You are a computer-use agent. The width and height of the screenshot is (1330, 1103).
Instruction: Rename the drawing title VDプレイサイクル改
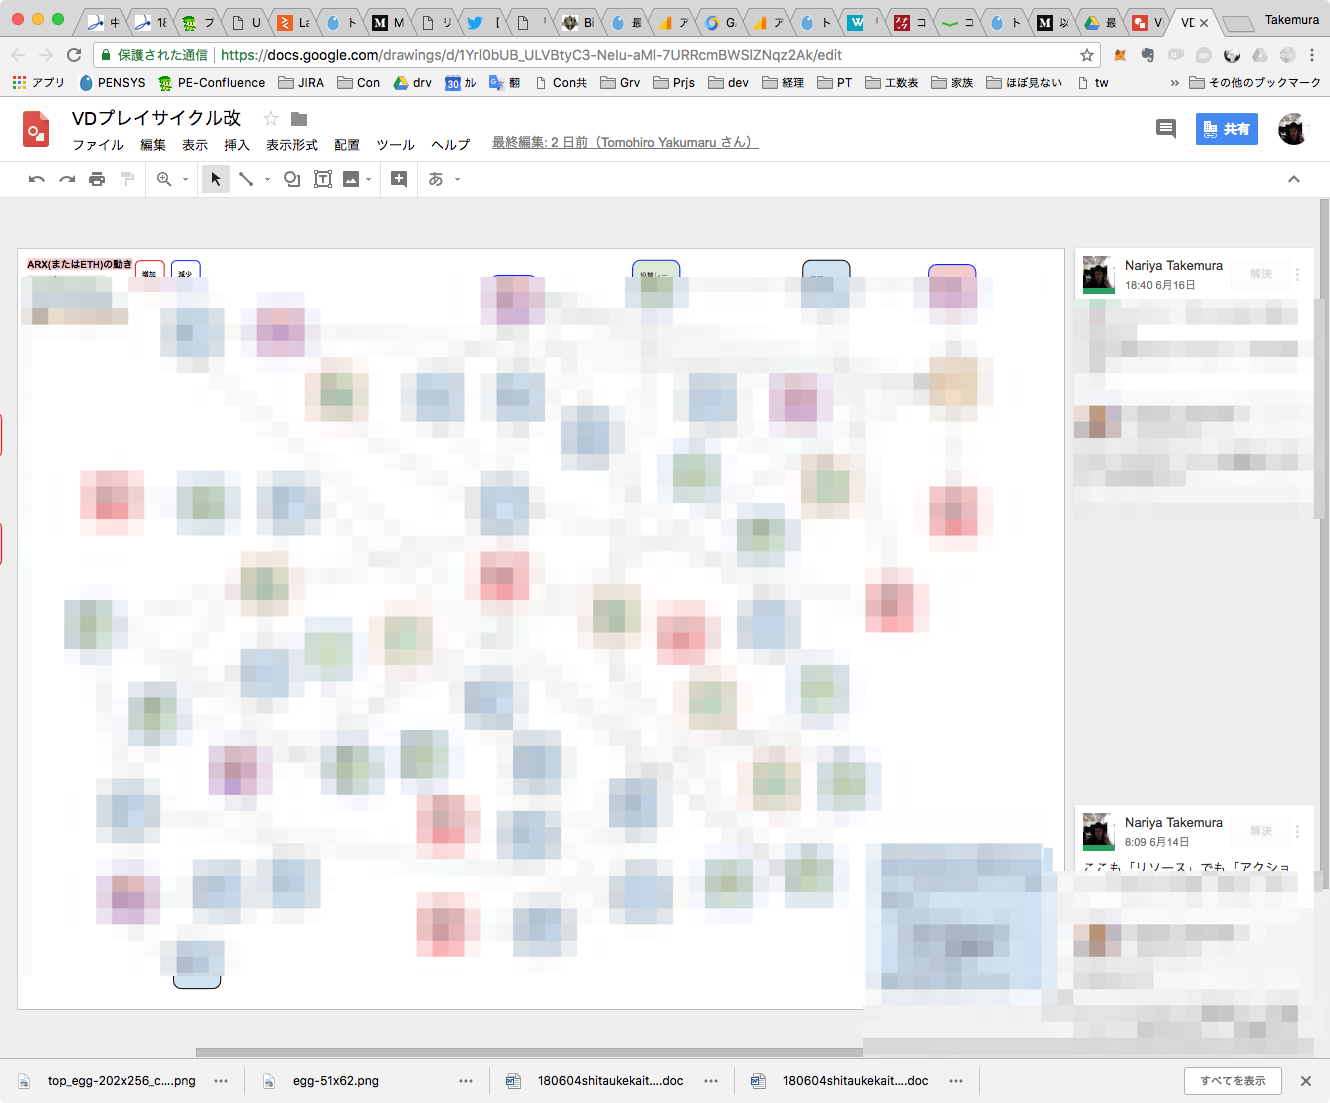(156, 118)
